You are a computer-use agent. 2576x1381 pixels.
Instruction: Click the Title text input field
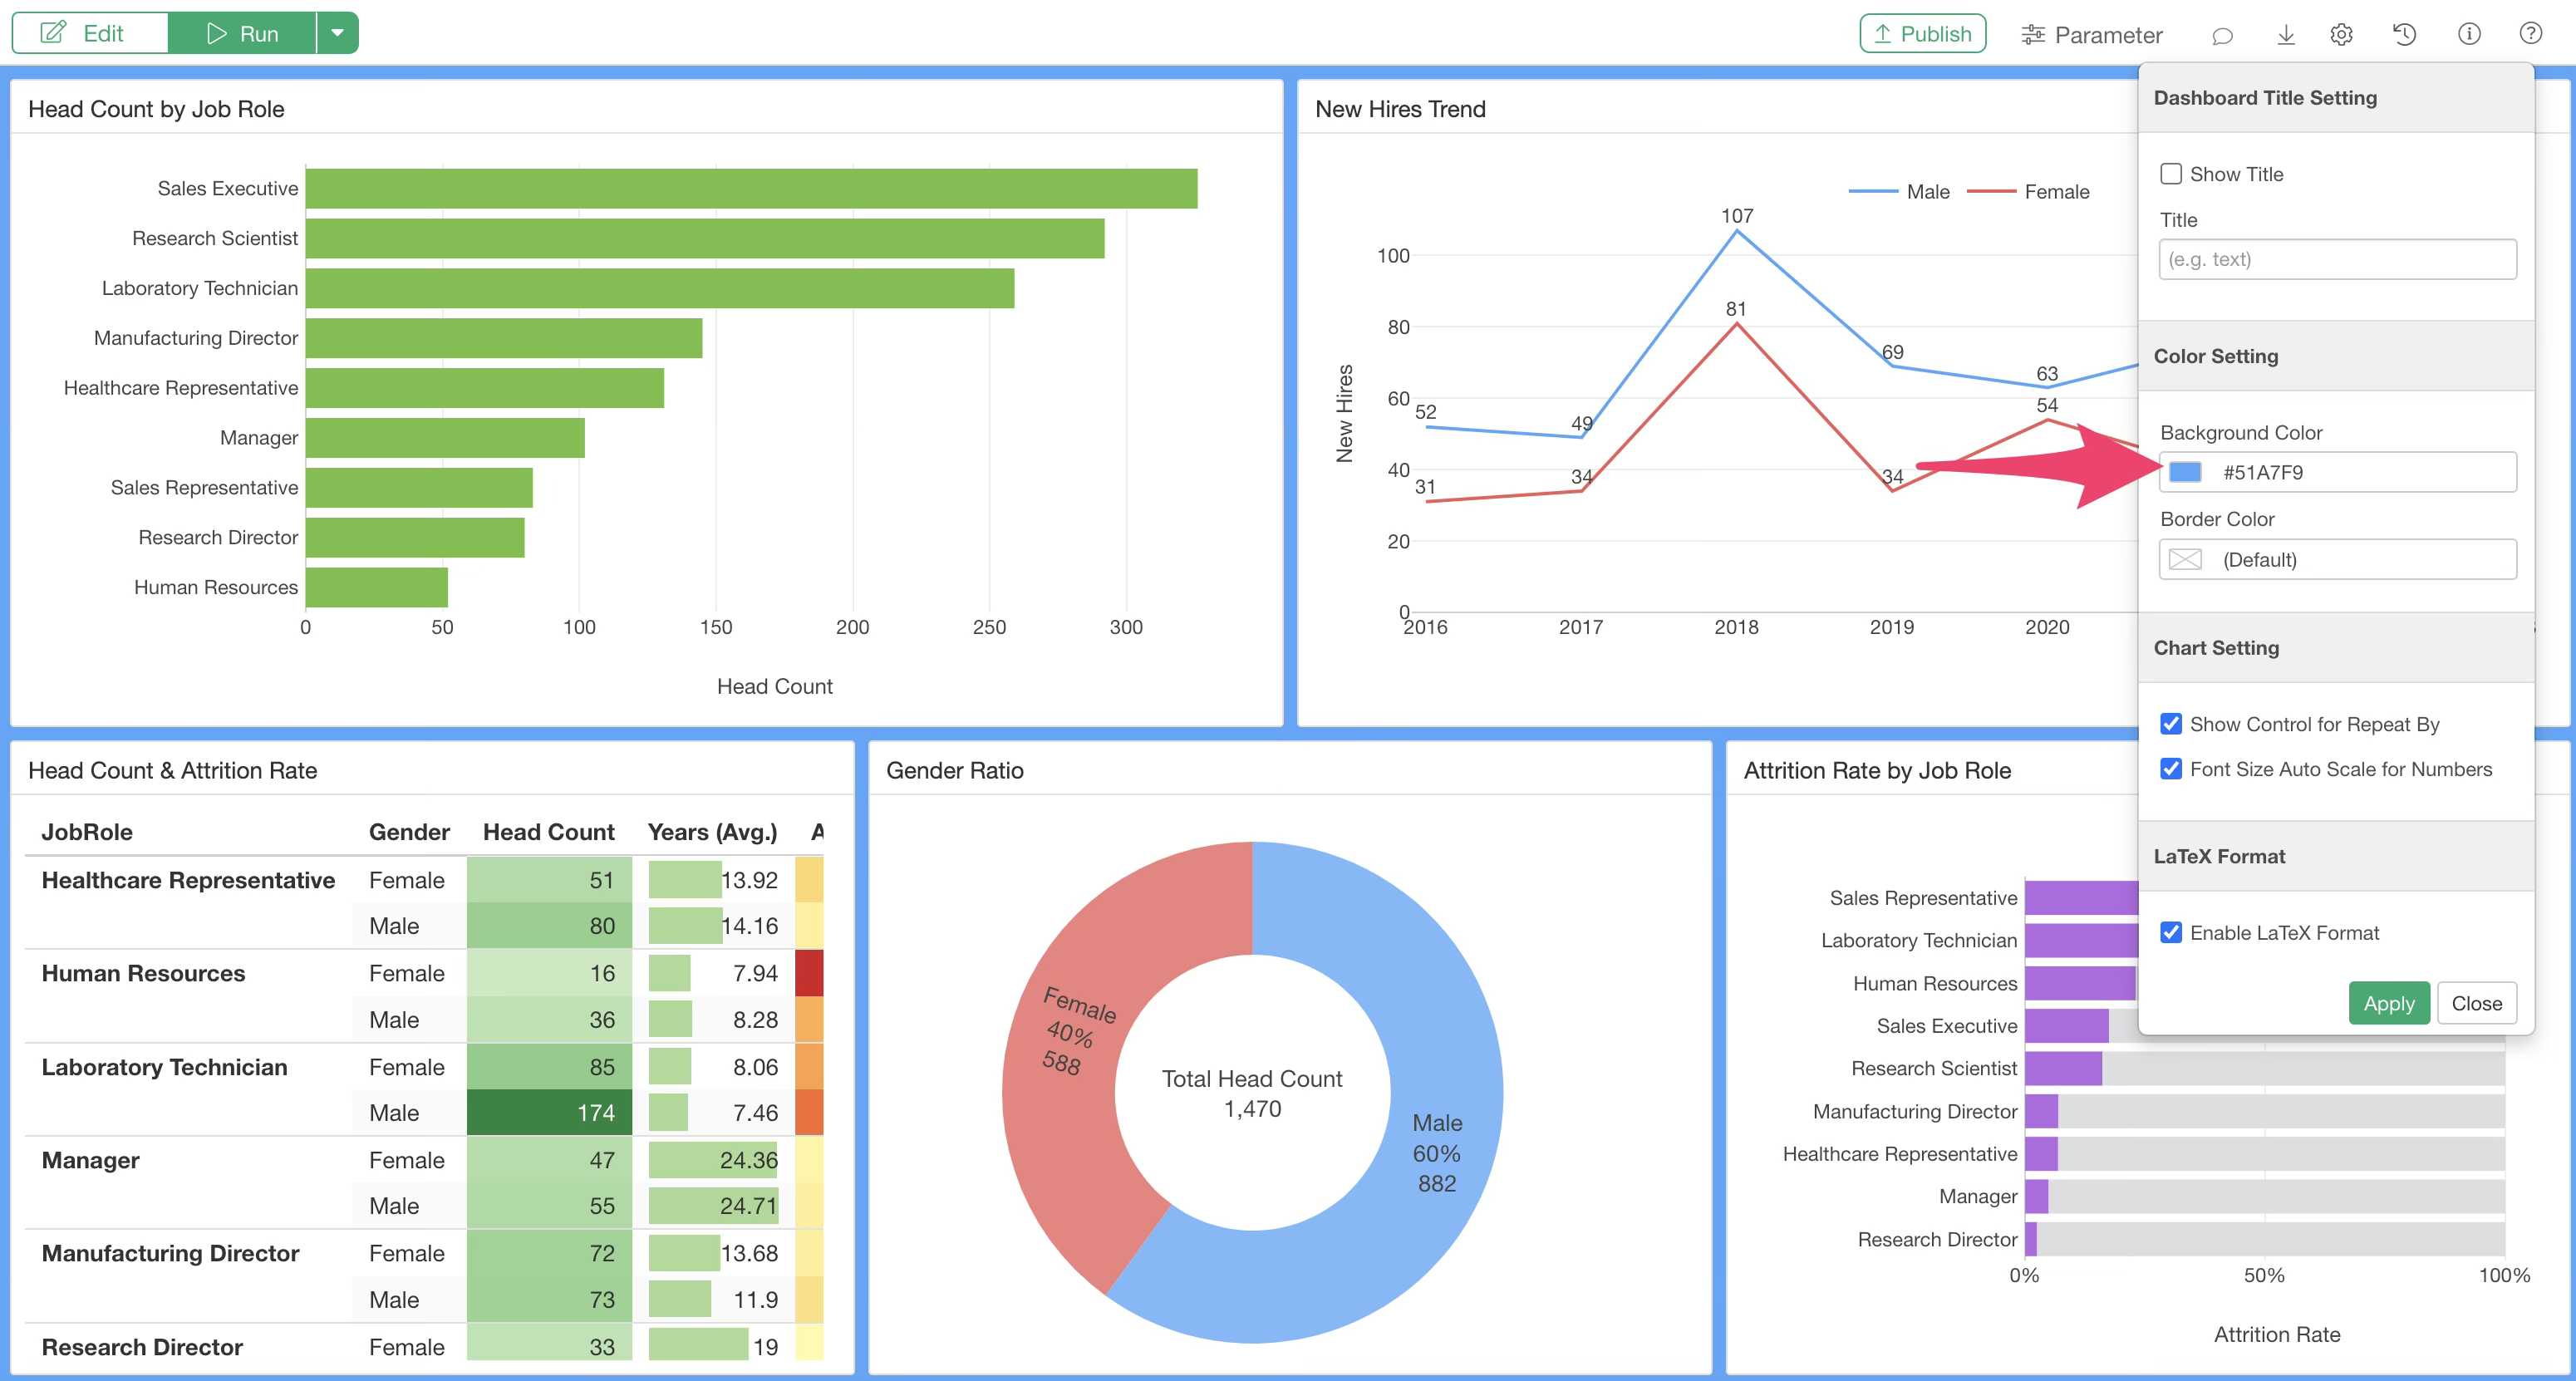pos(2337,259)
